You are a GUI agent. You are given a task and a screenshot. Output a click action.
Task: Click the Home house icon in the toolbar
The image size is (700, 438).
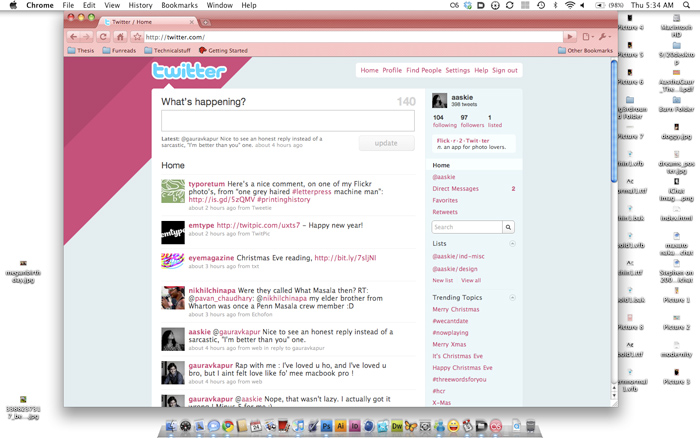point(120,37)
